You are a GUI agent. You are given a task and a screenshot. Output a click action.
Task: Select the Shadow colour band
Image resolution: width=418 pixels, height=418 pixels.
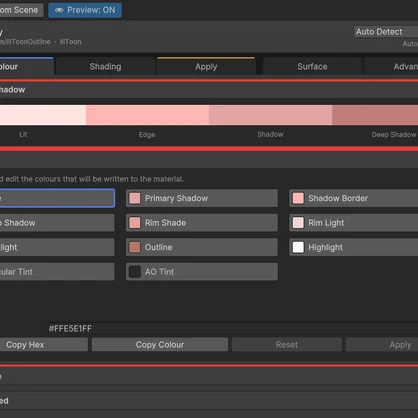coord(270,115)
